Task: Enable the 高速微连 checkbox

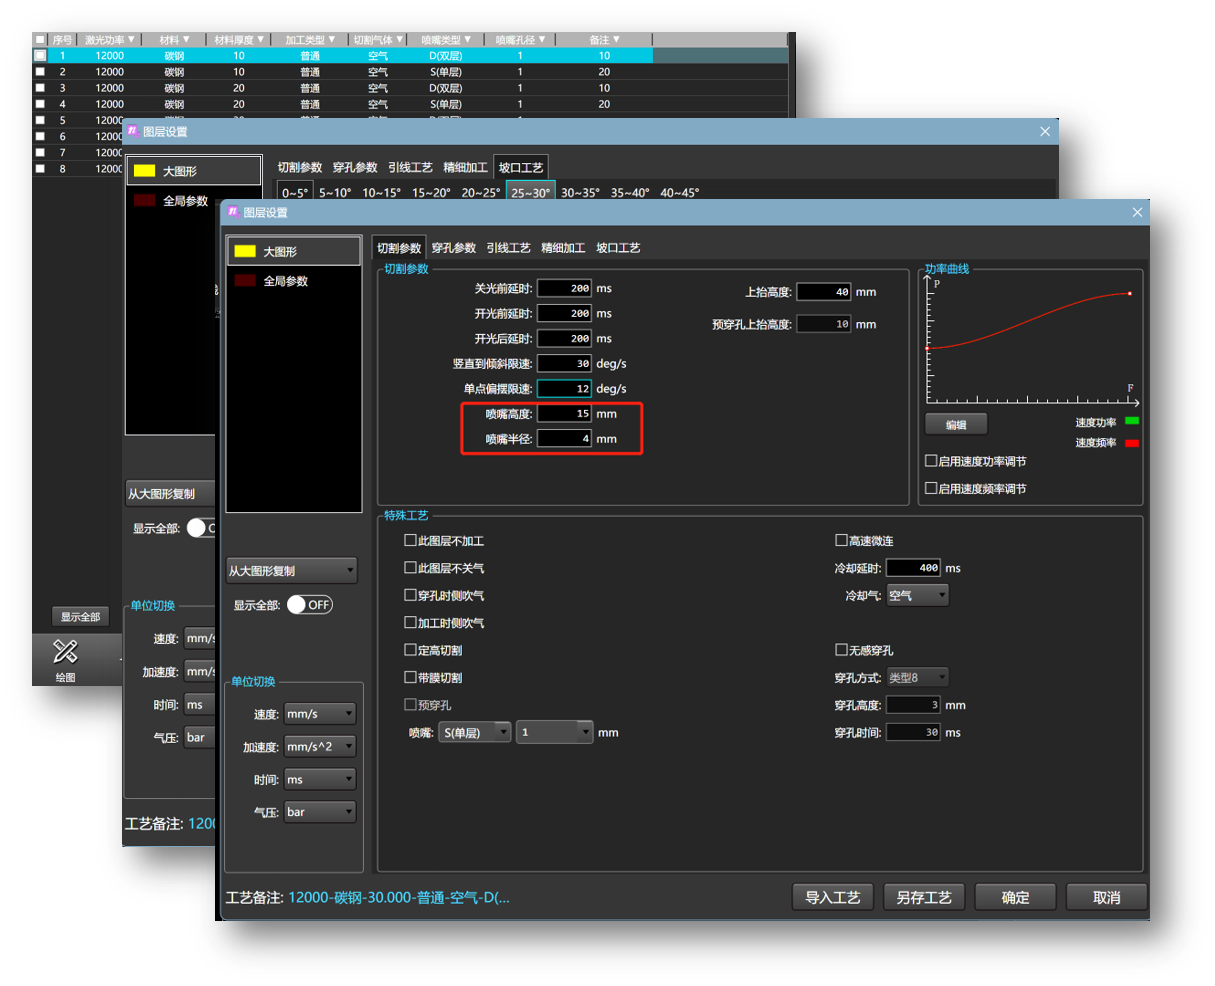Action: [841, 541]
